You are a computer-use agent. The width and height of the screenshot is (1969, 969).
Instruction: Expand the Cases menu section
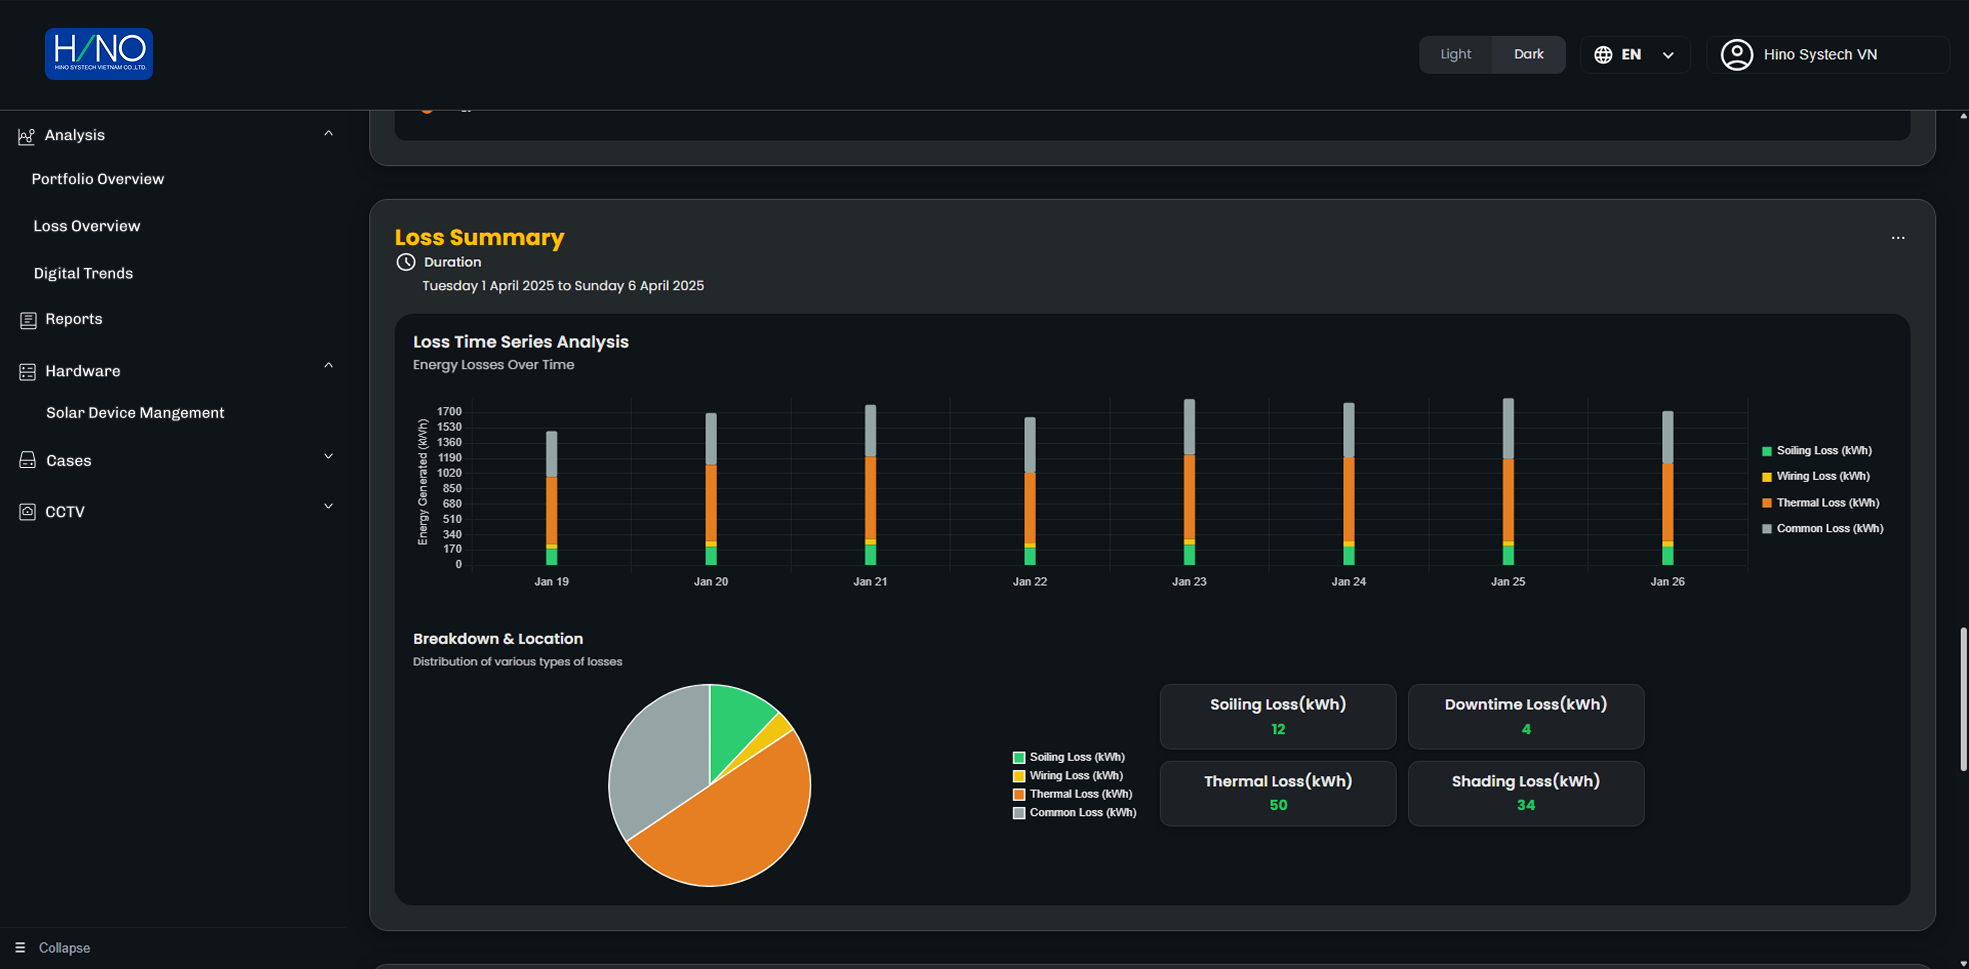(x=328, y=457)
